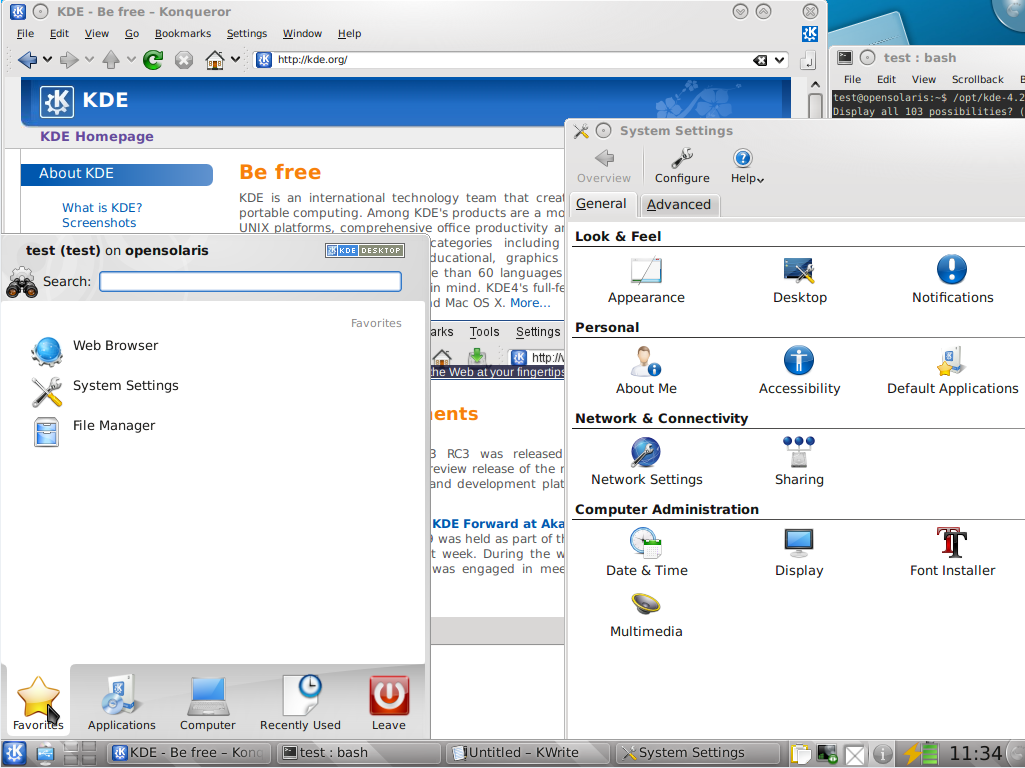Expand the URL history dropdown arrow
The image size is (1025, 768).
[781, 60]
